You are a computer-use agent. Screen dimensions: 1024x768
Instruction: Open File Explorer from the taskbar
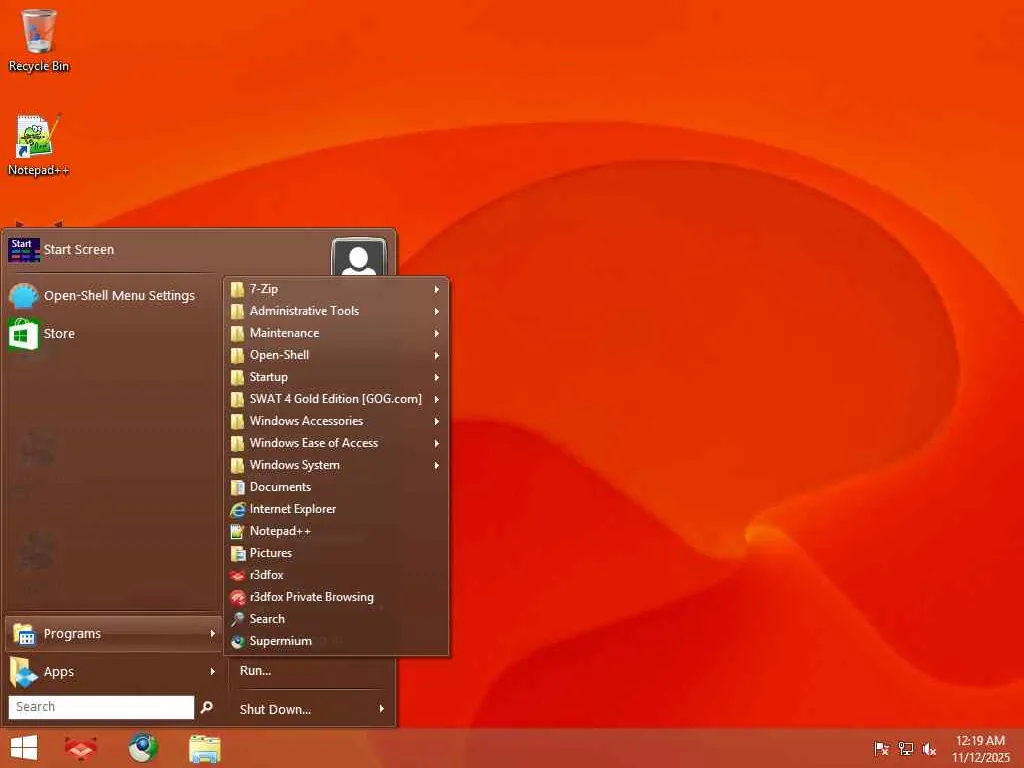[204, 749]
